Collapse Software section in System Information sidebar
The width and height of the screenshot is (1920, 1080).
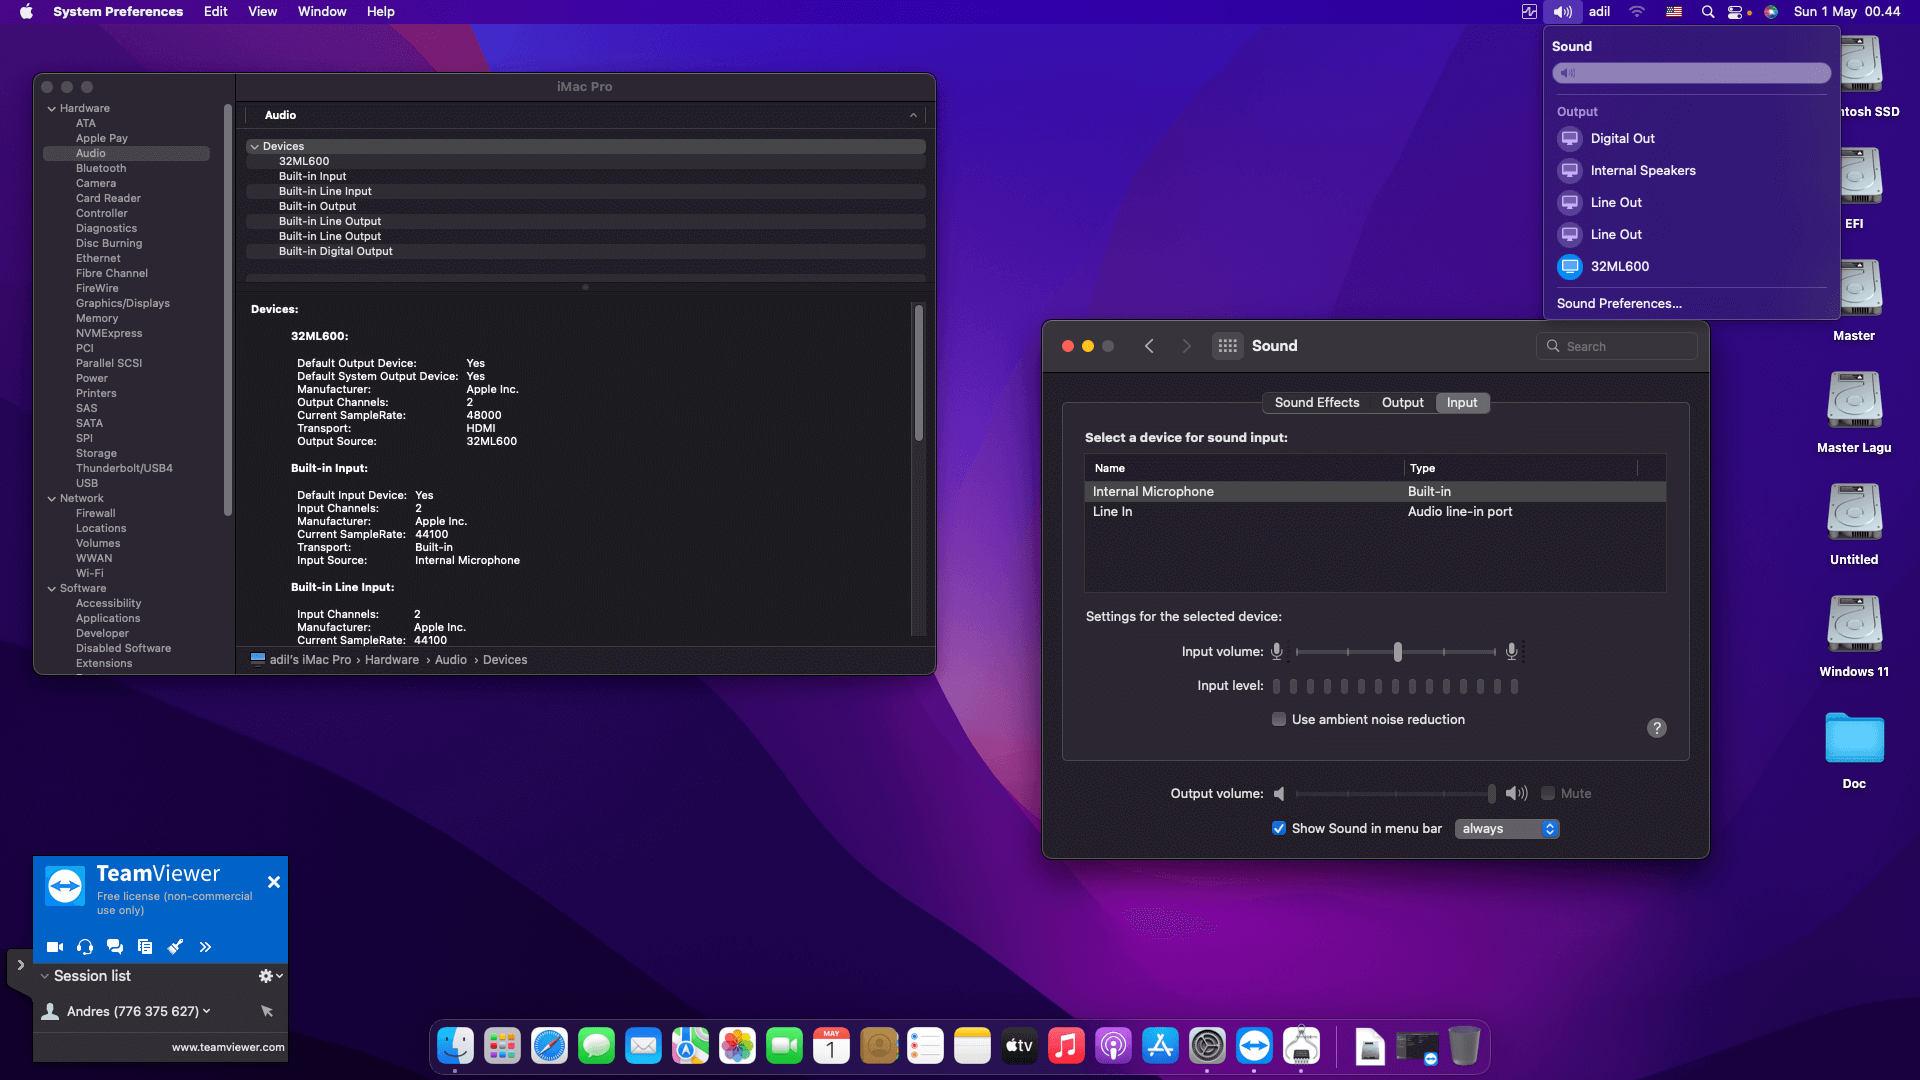(51, 588)
